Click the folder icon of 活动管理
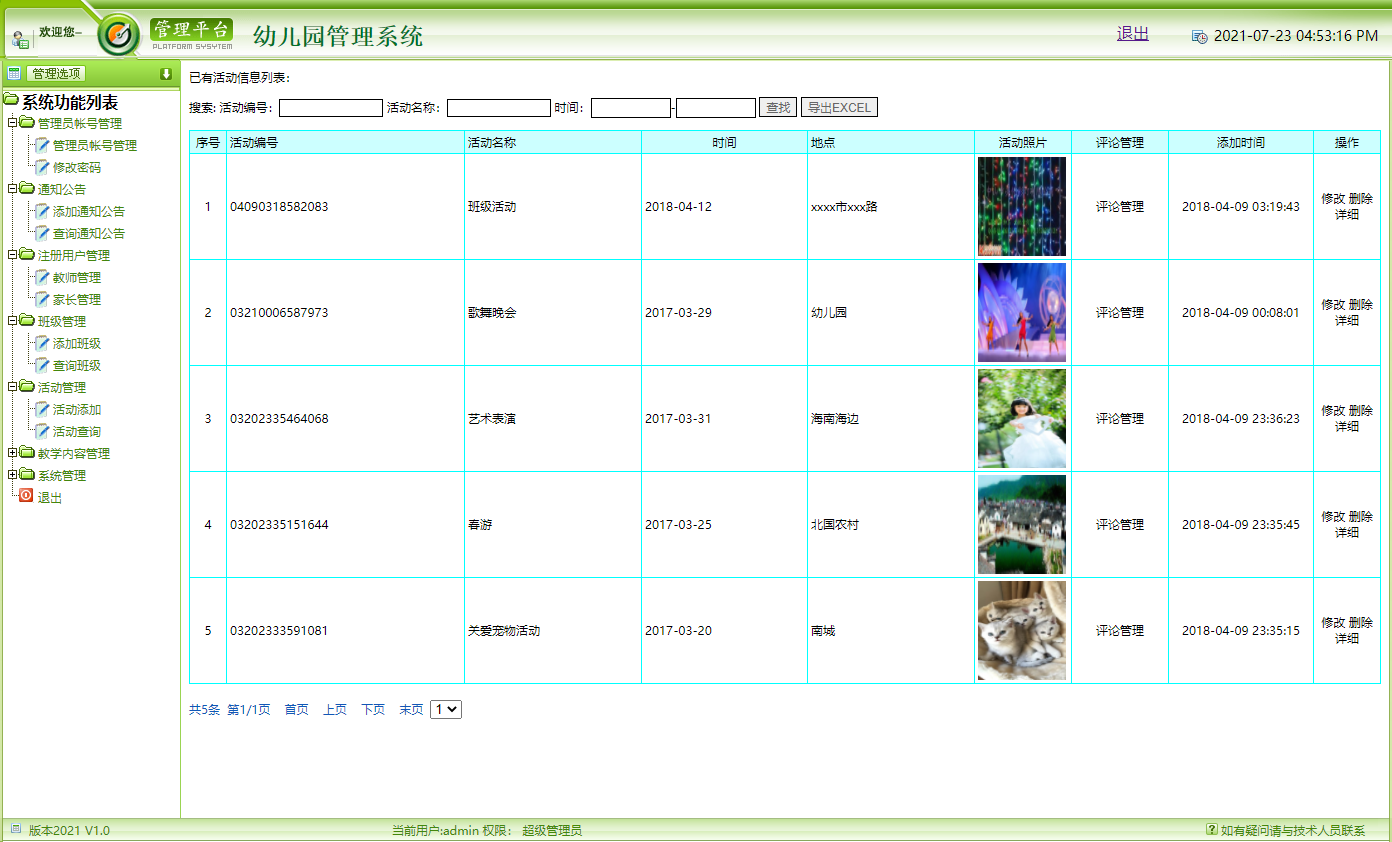1392x842 pixels. (x=27, y=387)
